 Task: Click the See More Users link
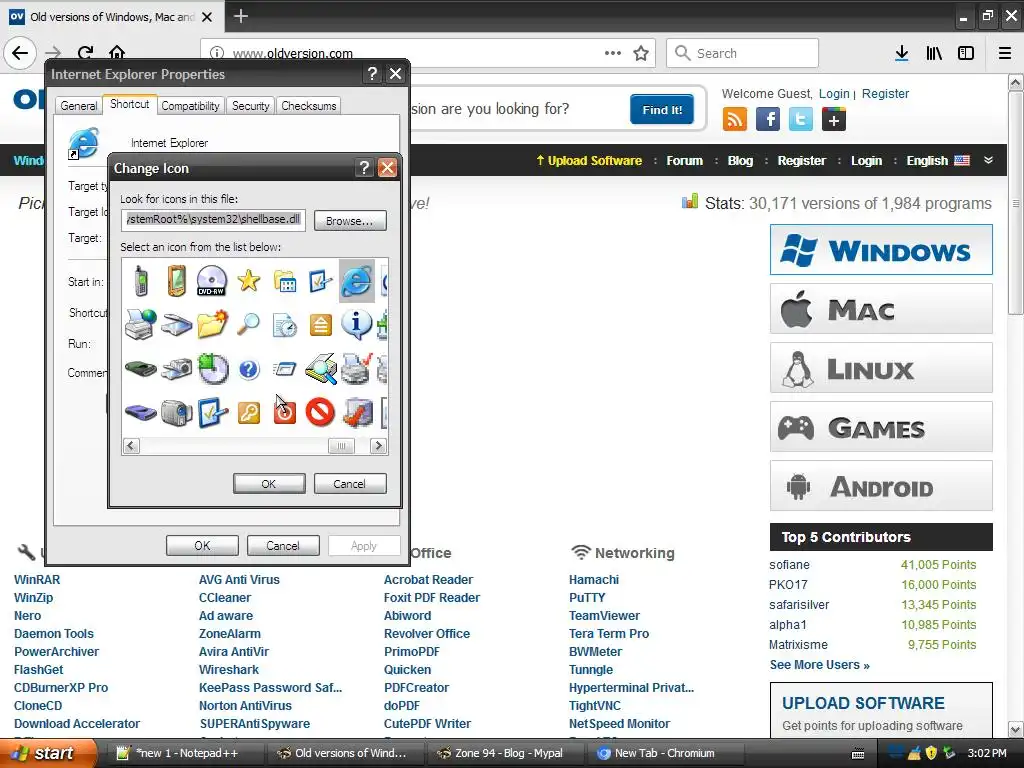pos(820,665)
